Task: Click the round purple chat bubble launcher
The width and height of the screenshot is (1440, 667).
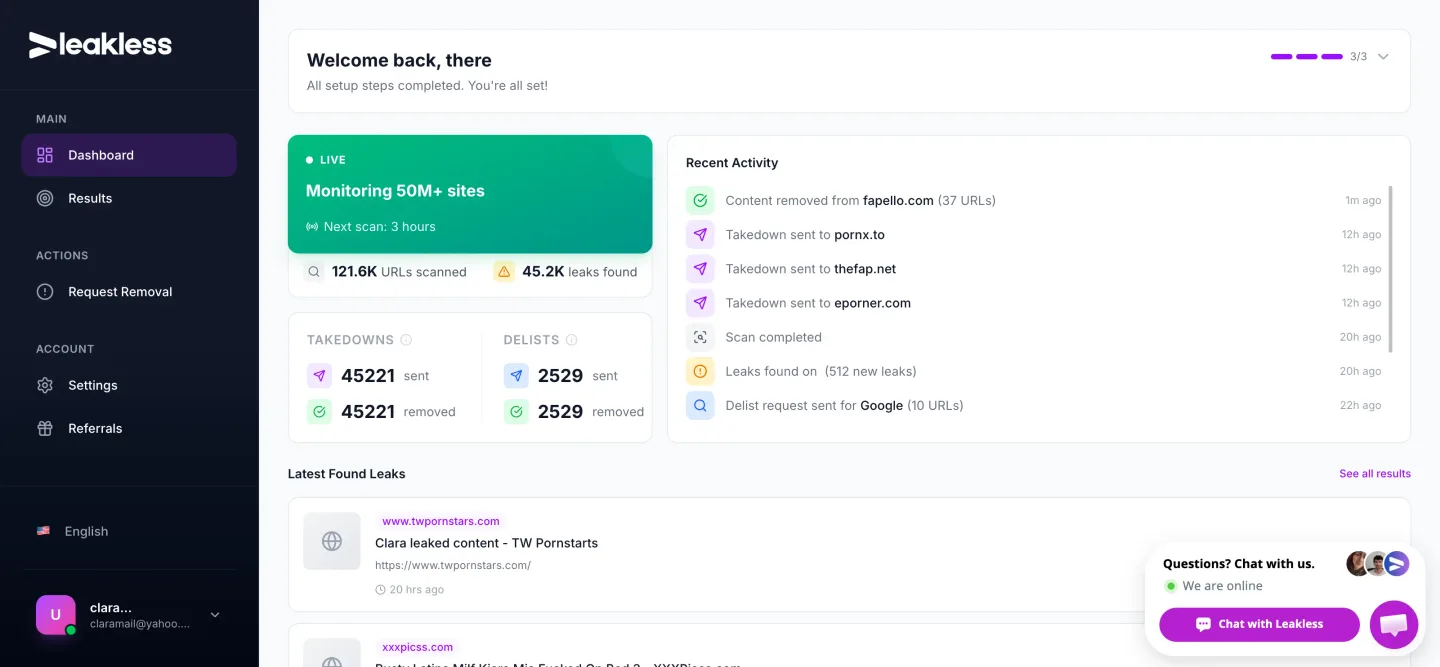Action: (1394, 625)
